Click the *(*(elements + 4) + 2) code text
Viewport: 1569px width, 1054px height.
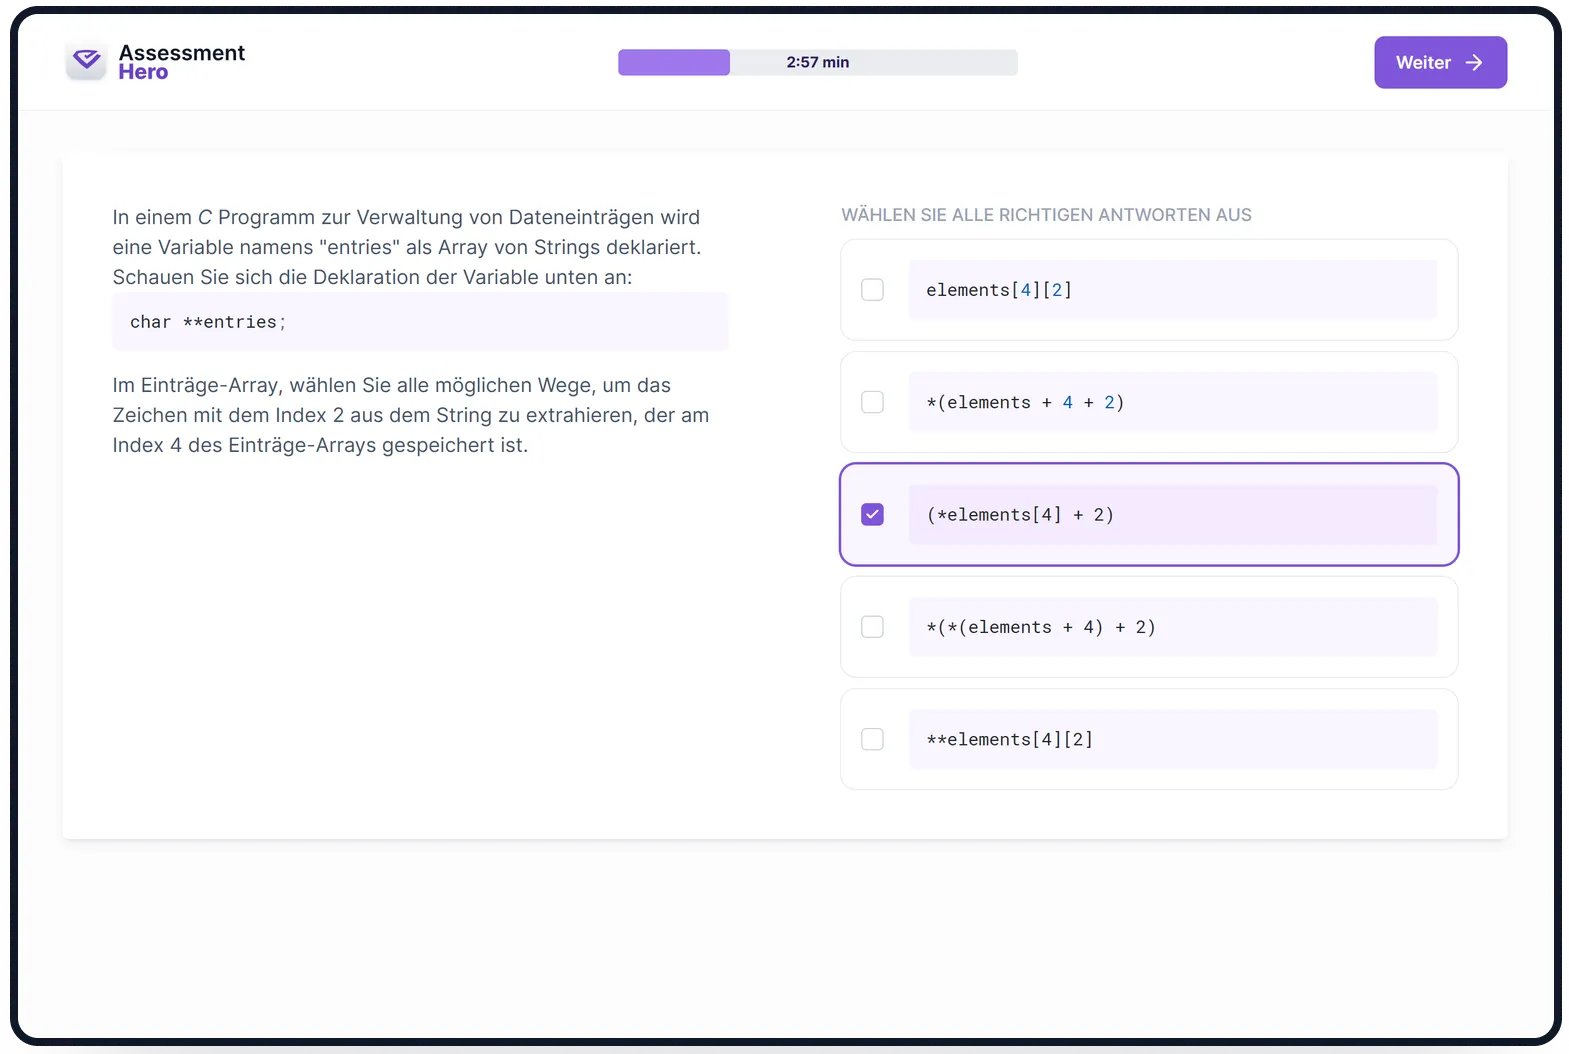click(1040, 627)
